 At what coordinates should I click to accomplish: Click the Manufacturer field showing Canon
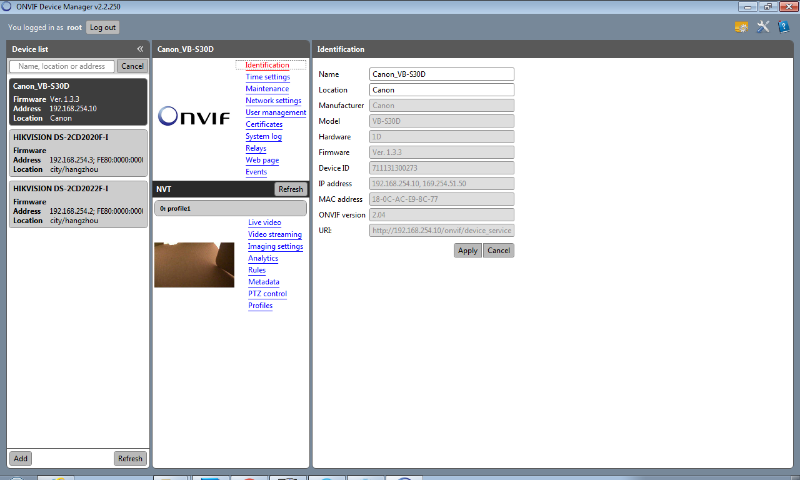point(442,106)
